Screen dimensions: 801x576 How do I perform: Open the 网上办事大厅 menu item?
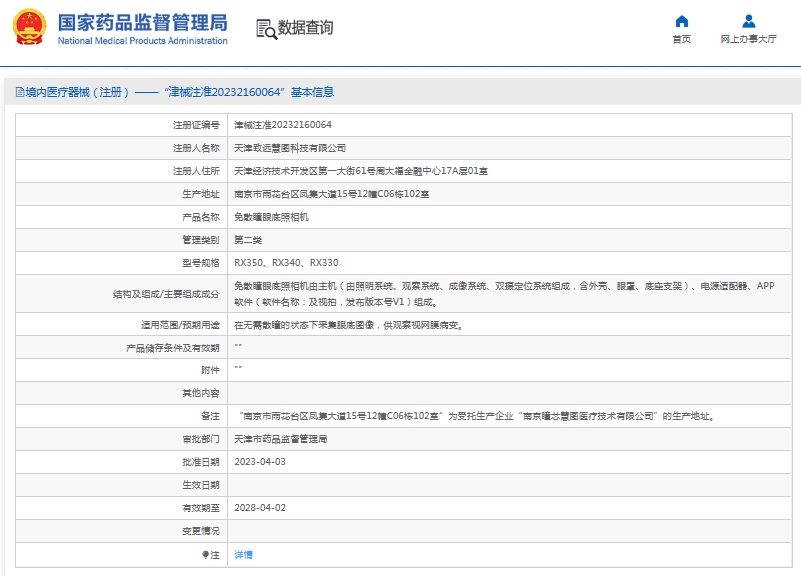(x=748, y=38)
